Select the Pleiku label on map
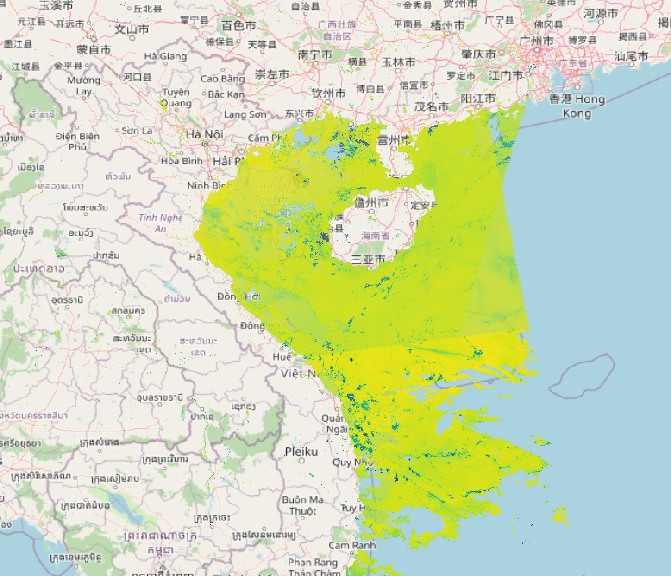The height and width of the screenshot is (576, 671). point(301,451)
